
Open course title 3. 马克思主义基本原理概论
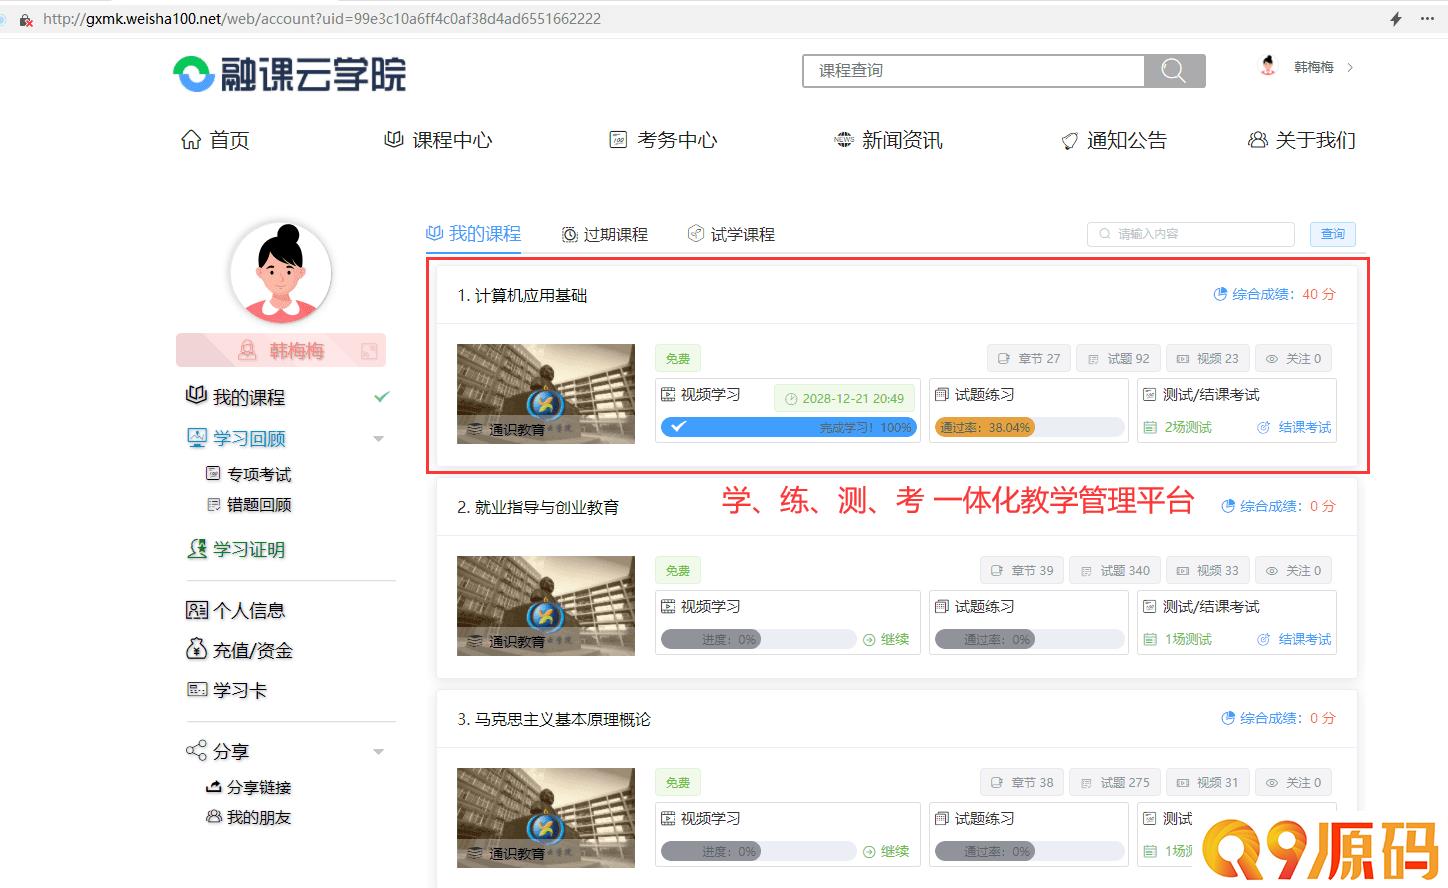[x=554, y=719]
